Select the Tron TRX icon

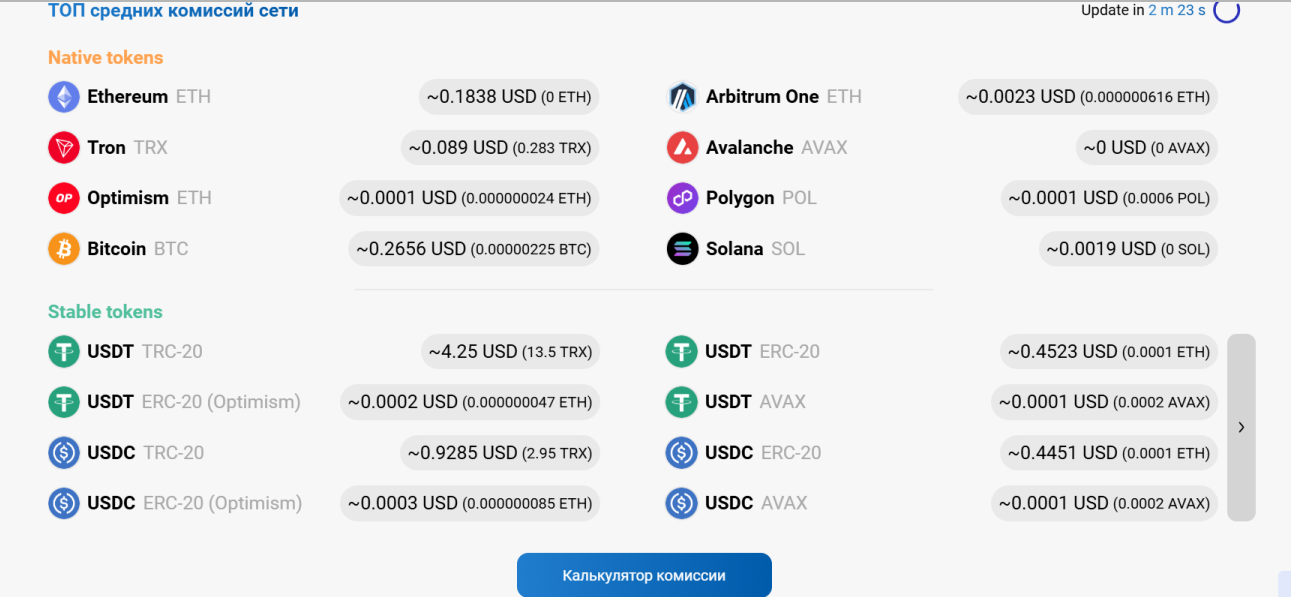pos(62,147)
